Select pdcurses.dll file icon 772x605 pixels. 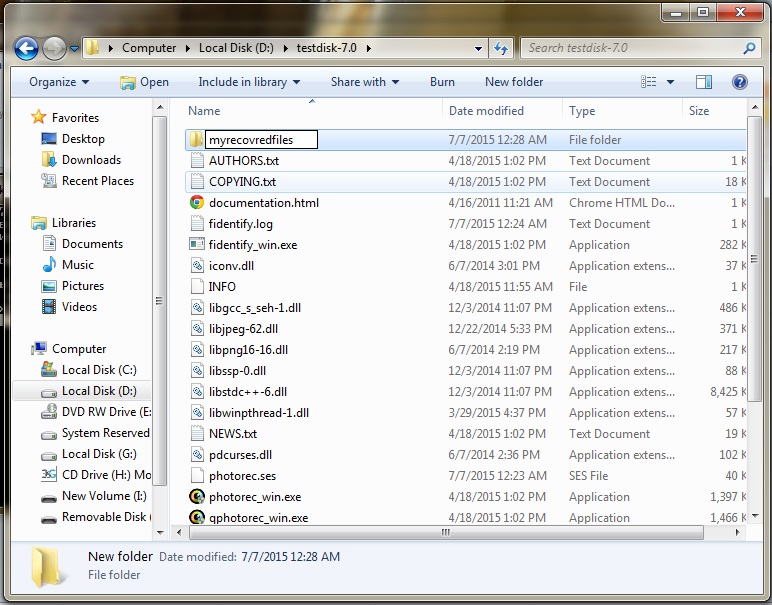click(x=197, y=454)
